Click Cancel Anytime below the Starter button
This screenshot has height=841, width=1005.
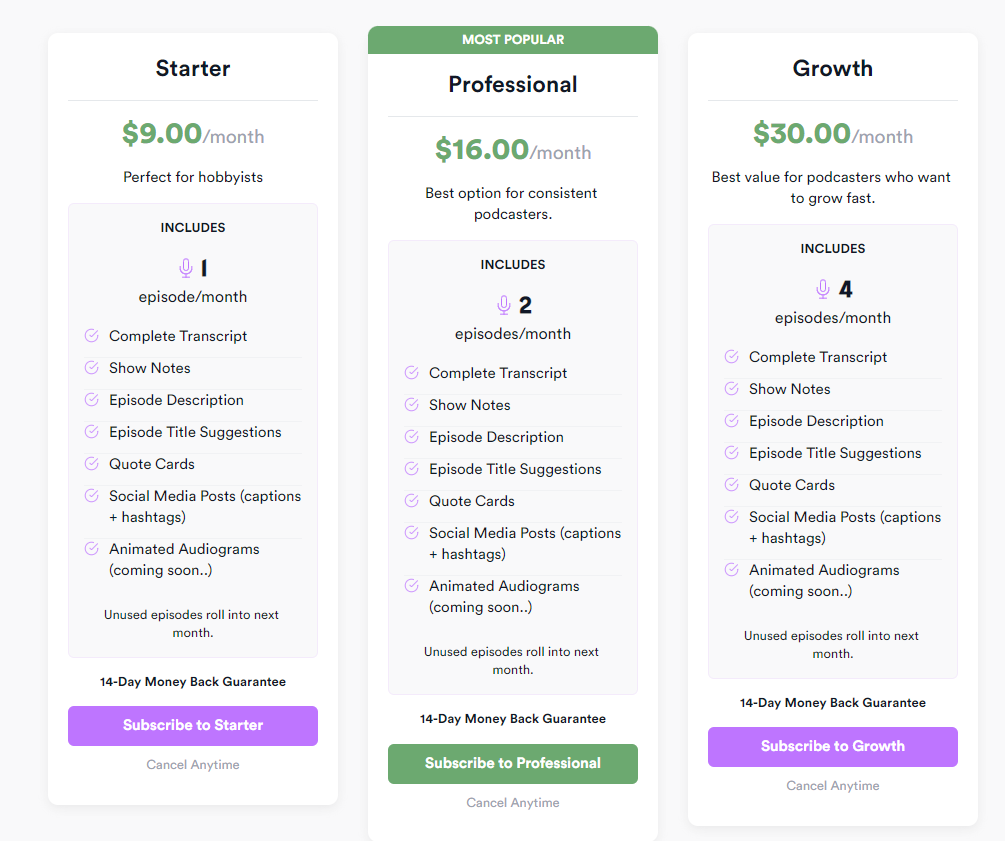(x=193, y=765)
